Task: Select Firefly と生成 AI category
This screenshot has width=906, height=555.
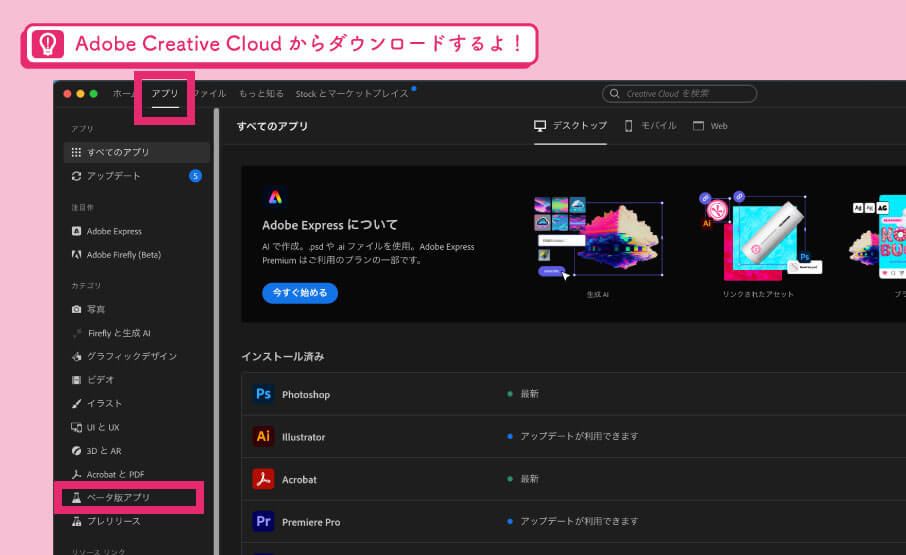Action: [119, 333]
